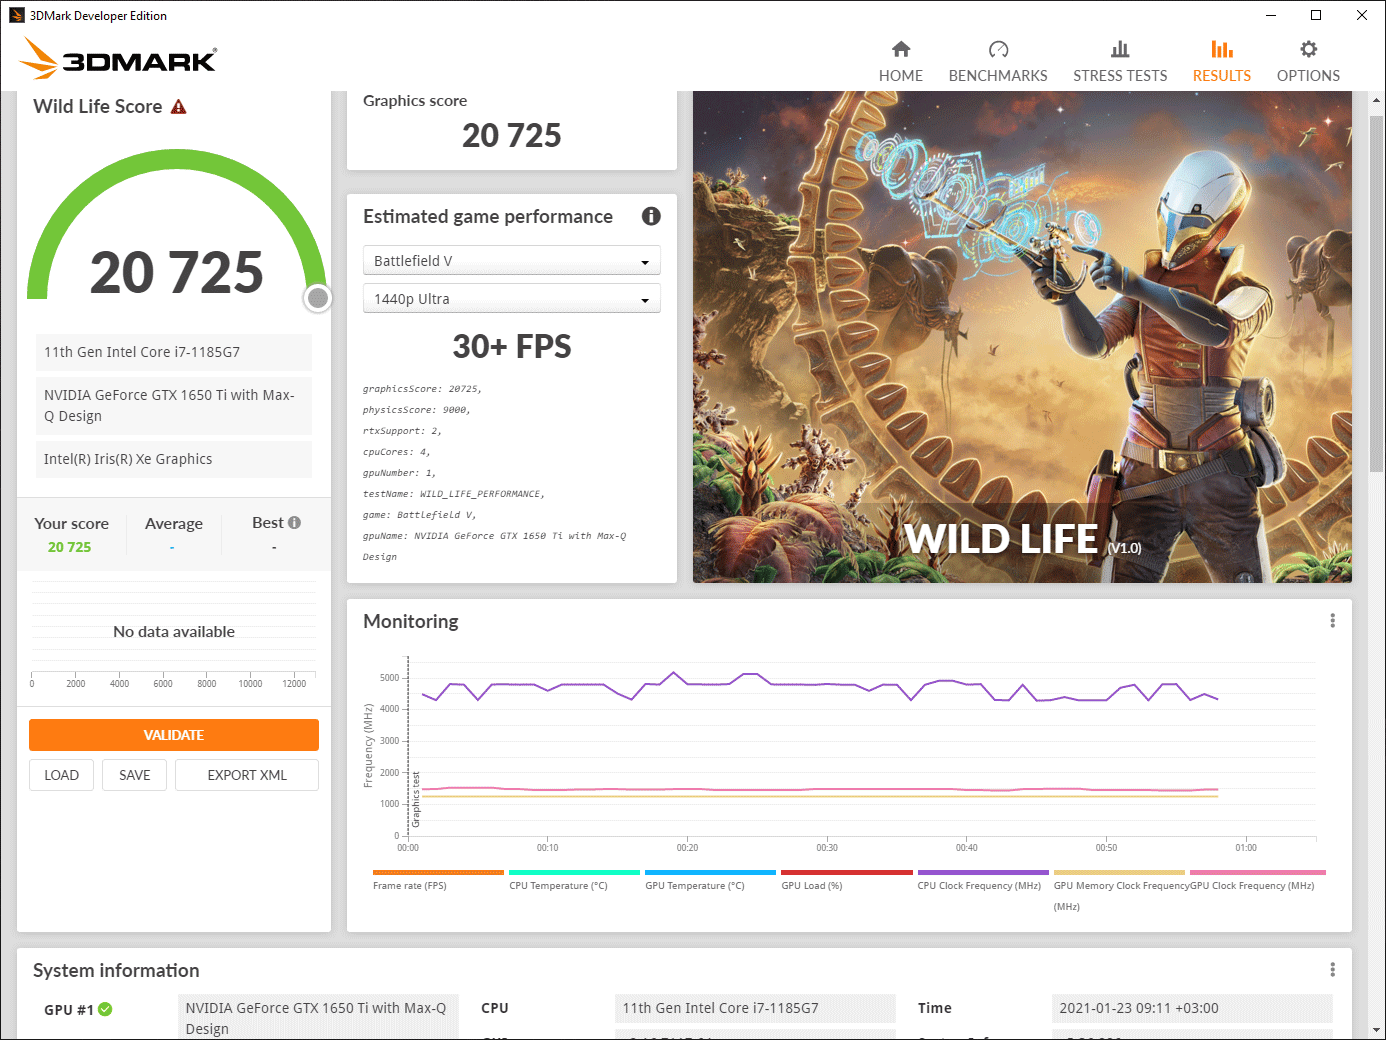Open the System information three-dot menu
Viewport: 1386px width, 1040px height.
click(1332, 970)
